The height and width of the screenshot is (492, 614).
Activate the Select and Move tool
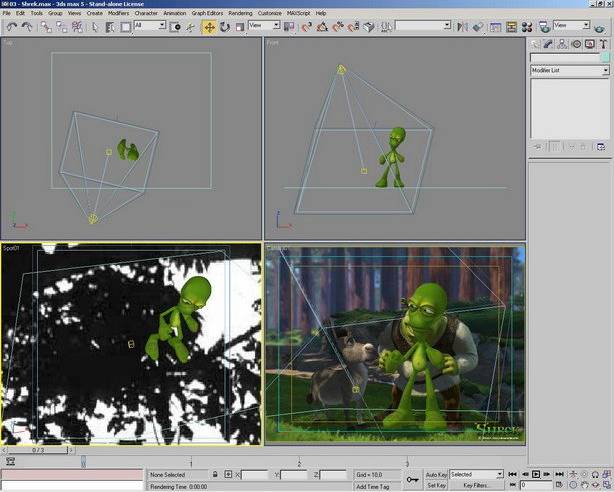[209, 27]
